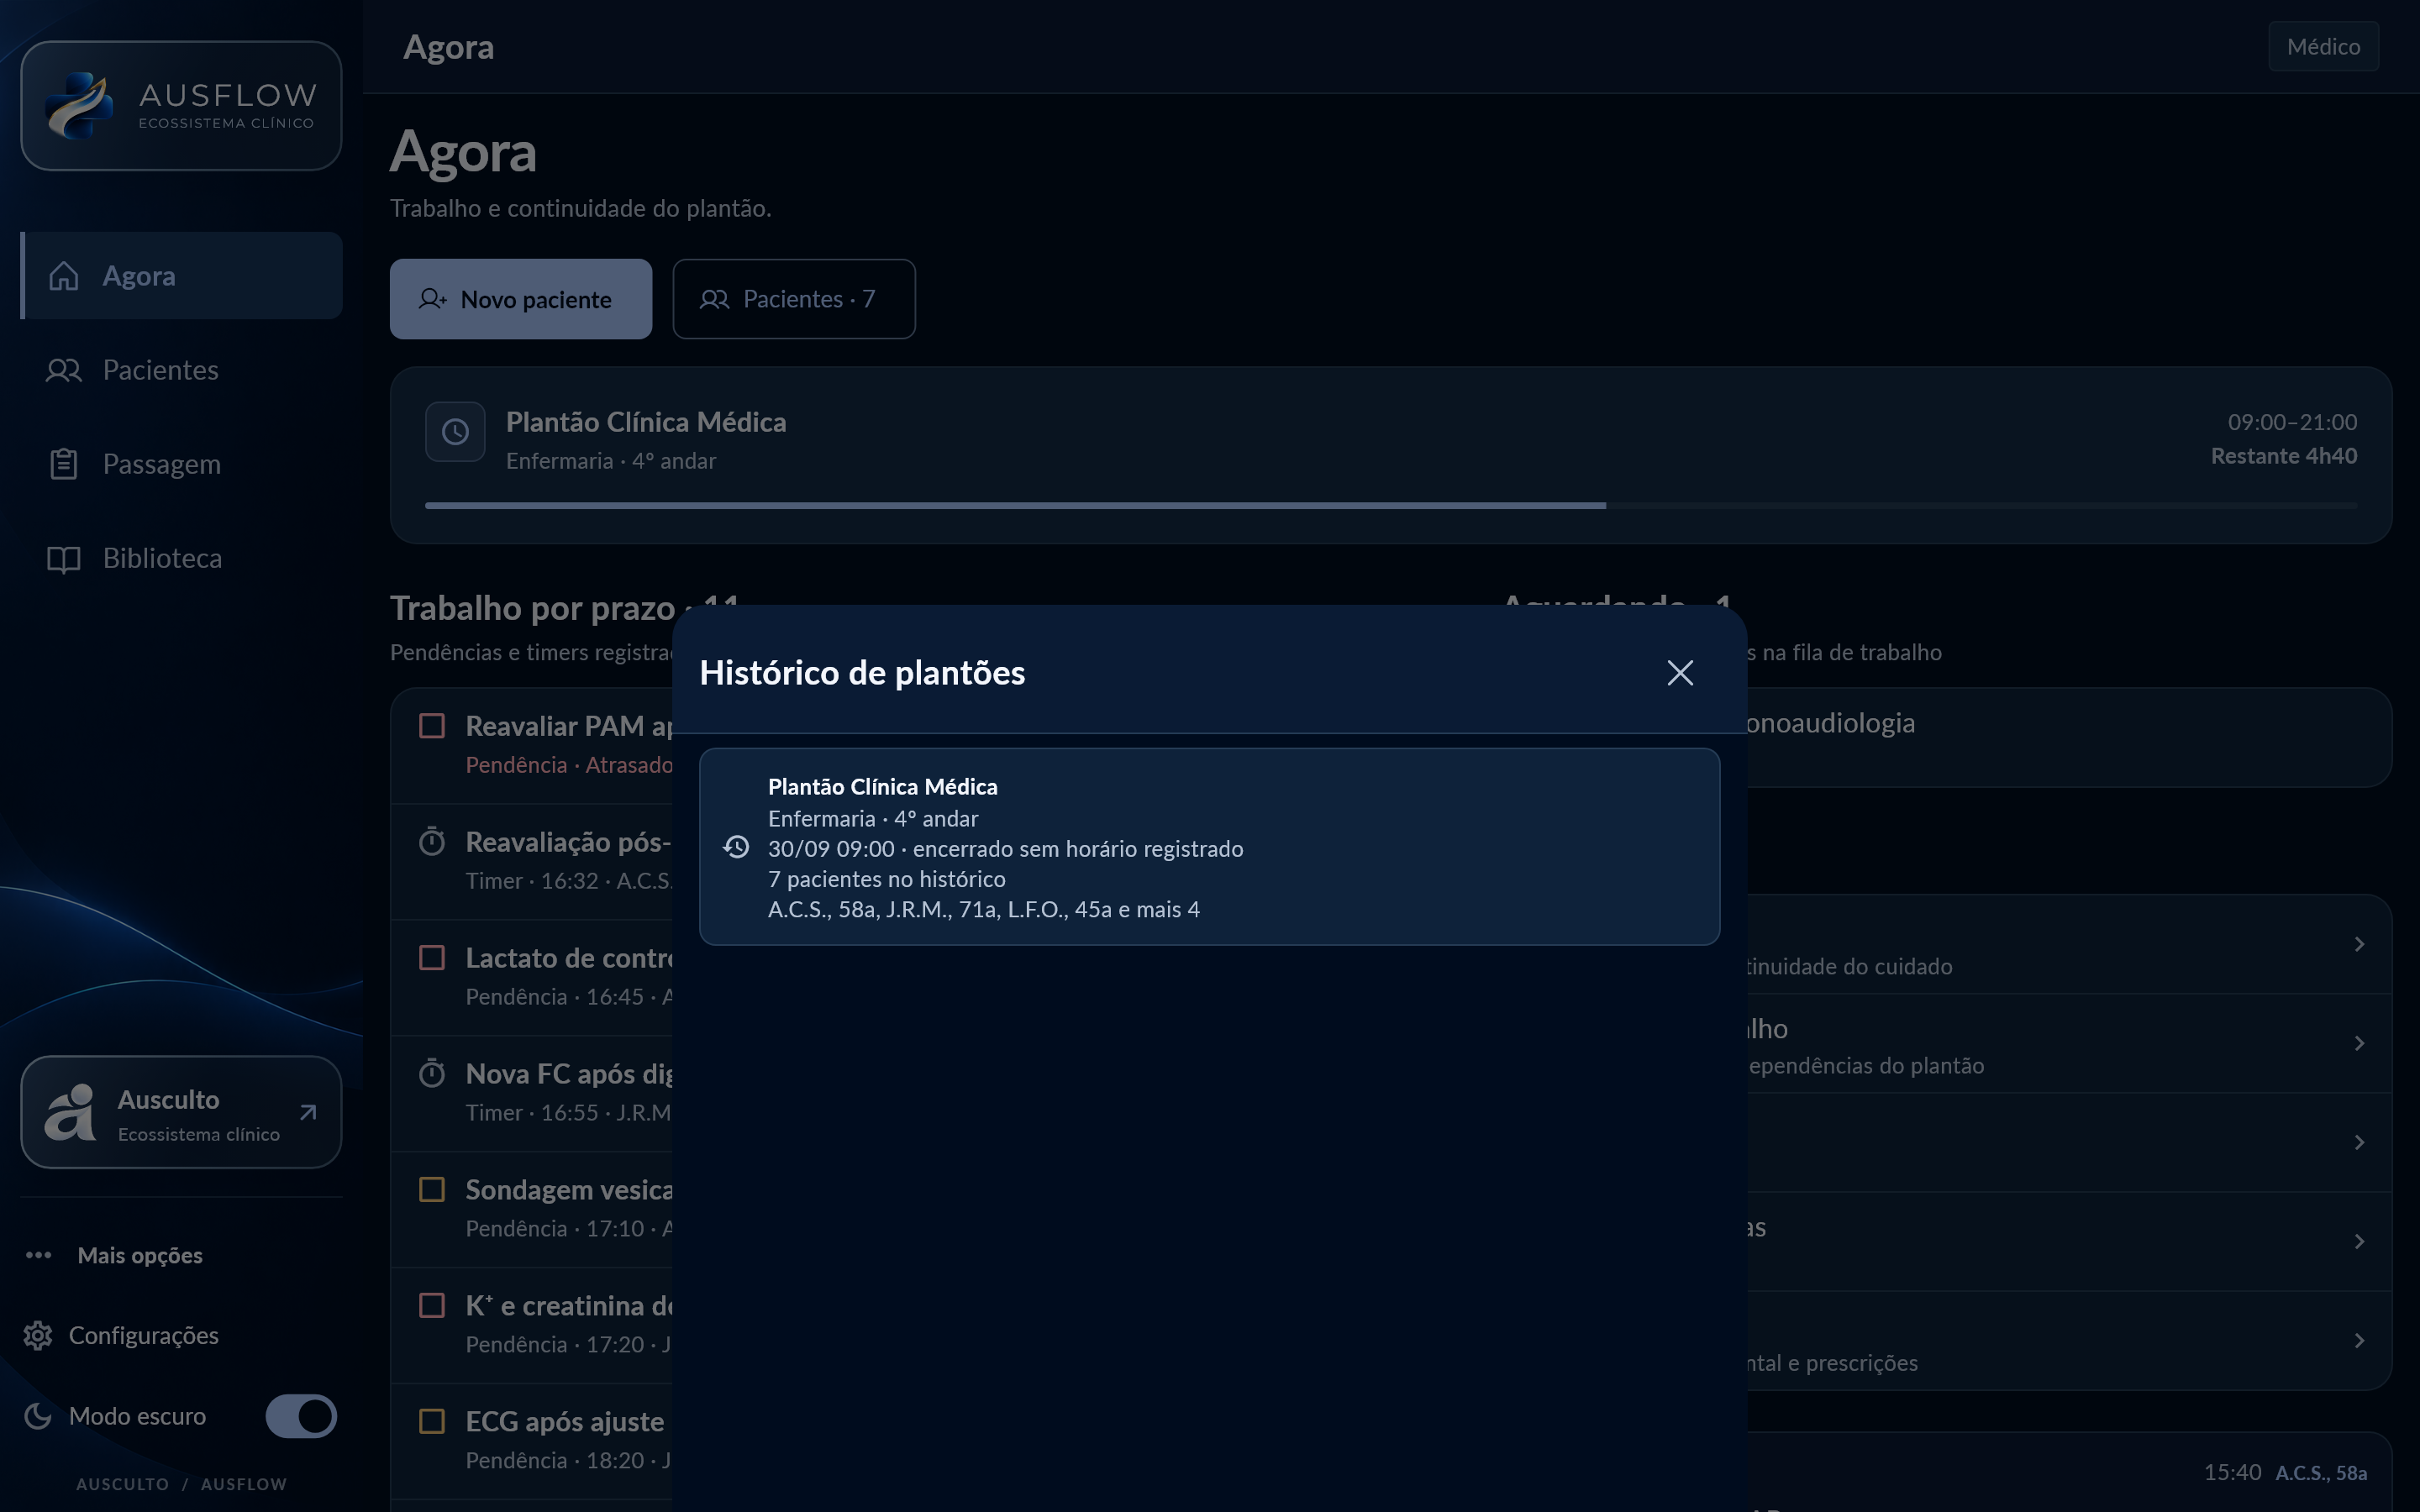Screen dimensions: 2420x1512
Task: Check the K⁺ e creatinina checkbox
Action: coord(432,1306)
